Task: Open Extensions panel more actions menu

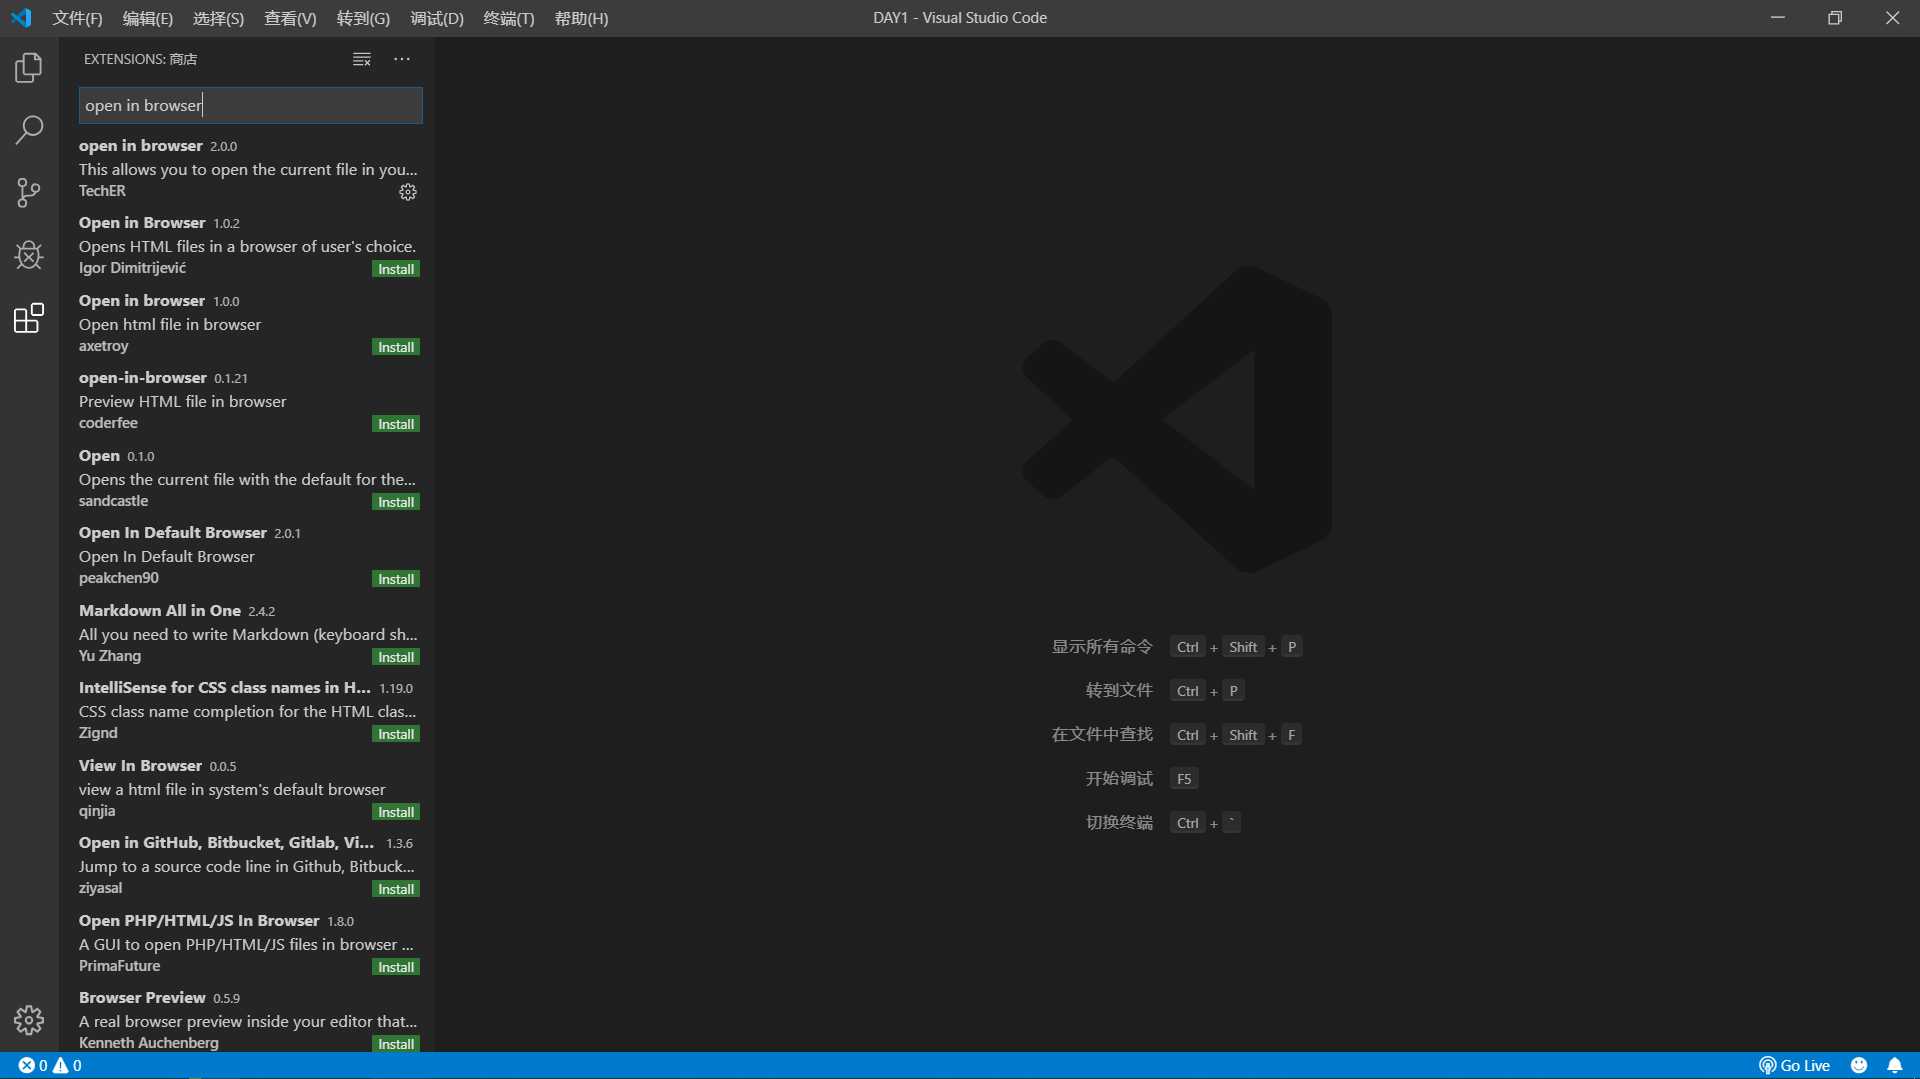Action: (402, 60)
